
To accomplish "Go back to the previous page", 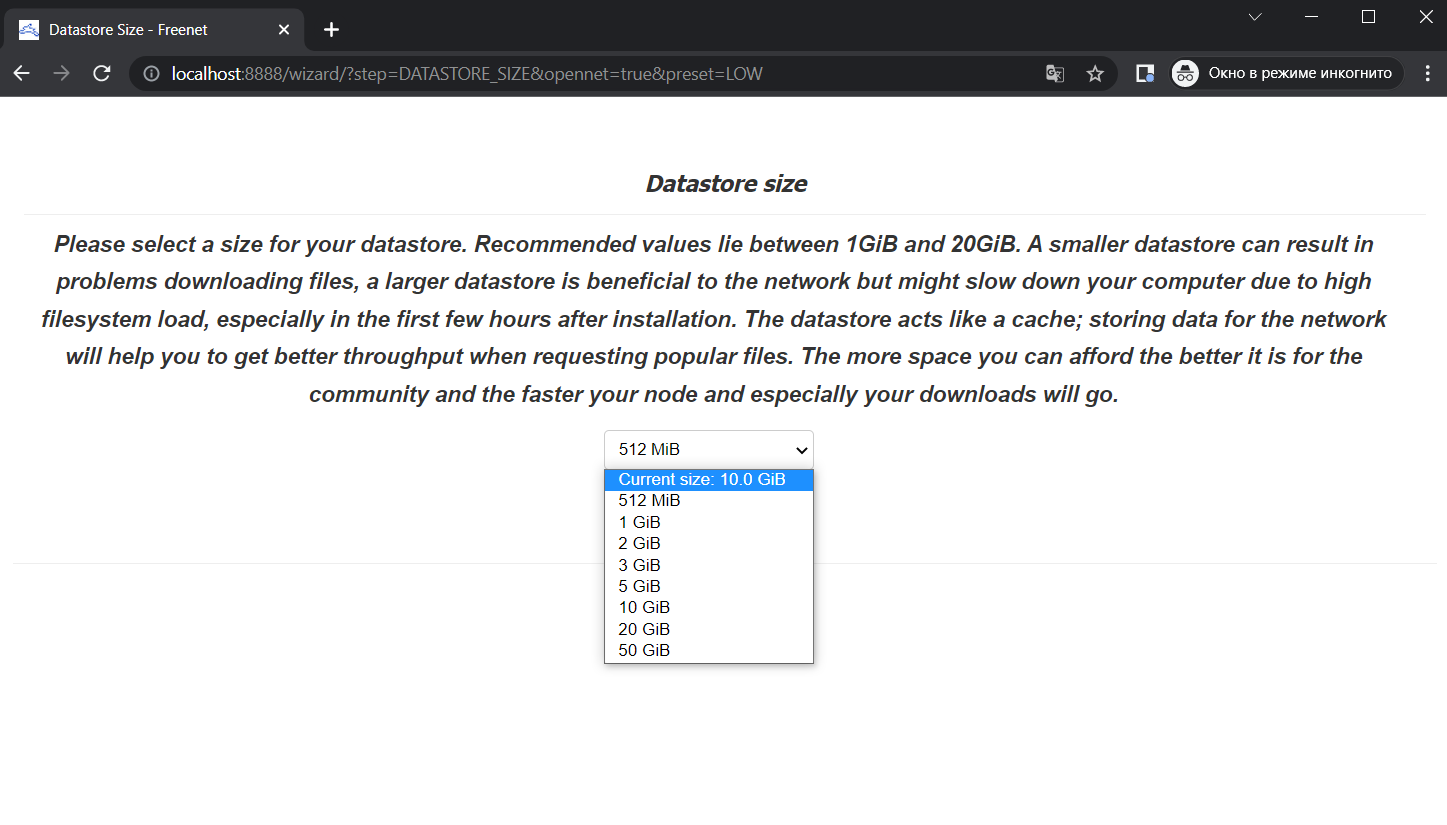I will [22, 74].
